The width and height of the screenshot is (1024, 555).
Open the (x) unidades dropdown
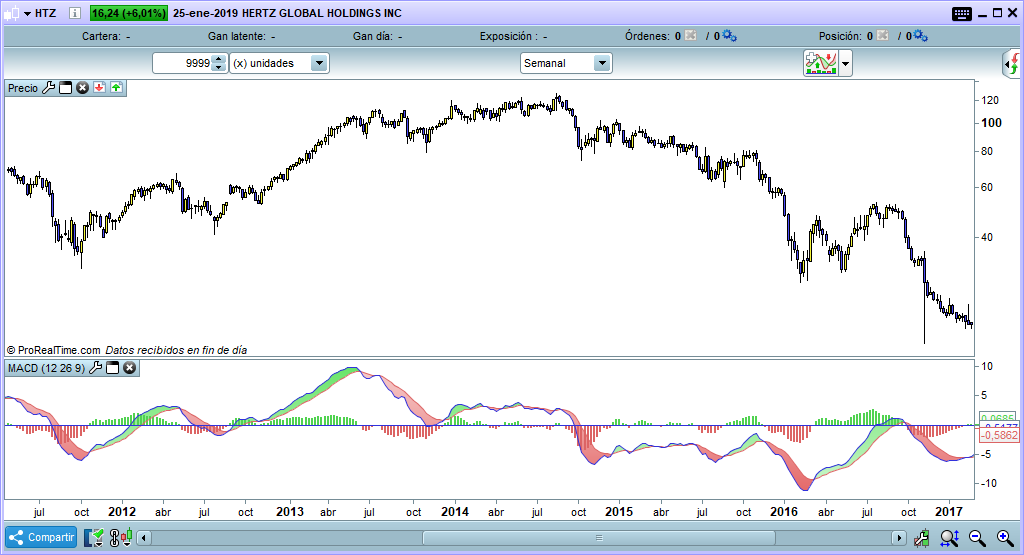[x=318, y=63]
